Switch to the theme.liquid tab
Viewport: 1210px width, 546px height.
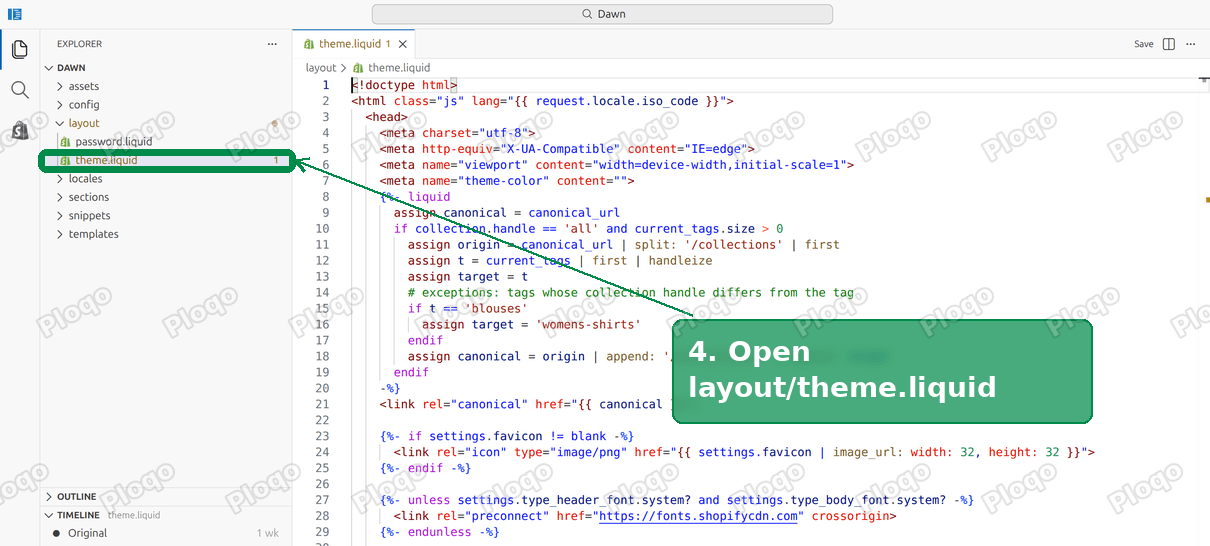coord(354,44)
